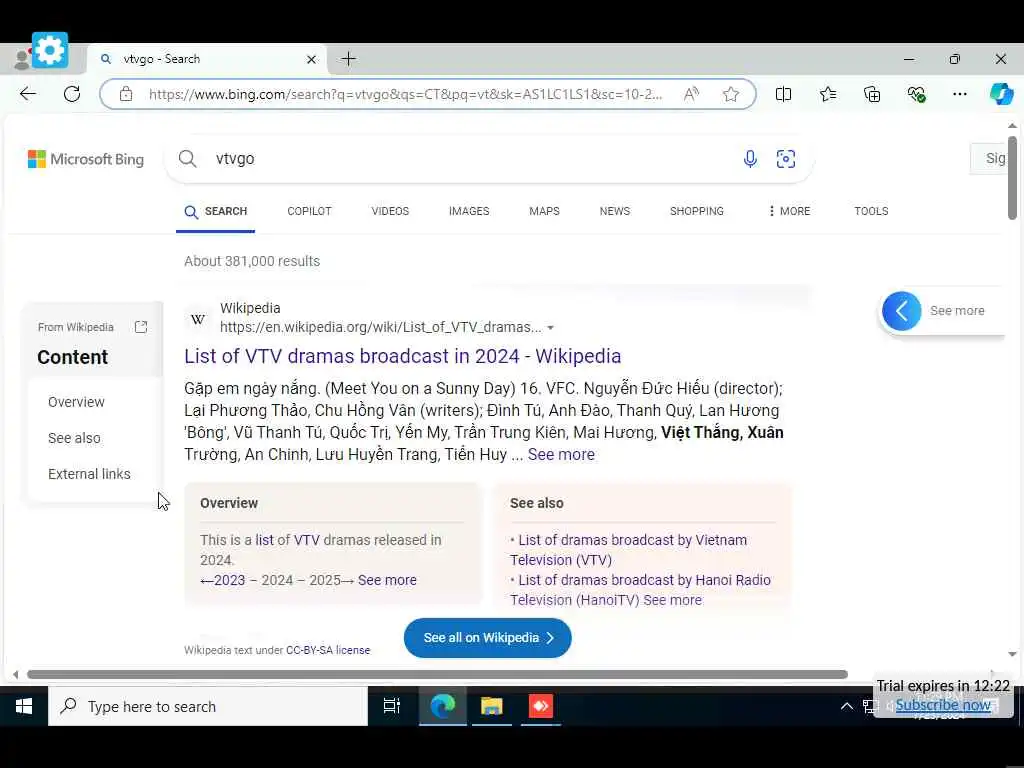
Task: Switch to the MAPS tab
Action: click(544, 211)
